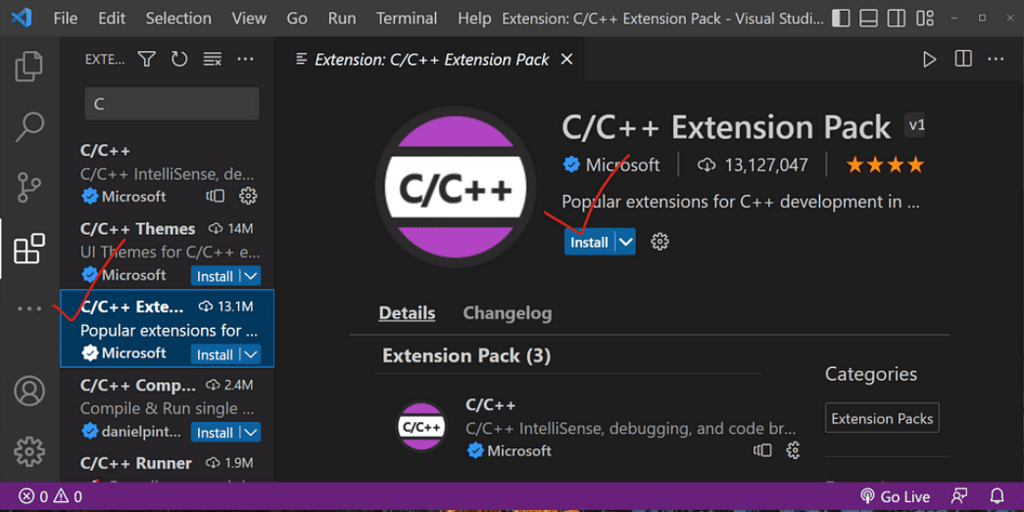
Task: Open Install dropdown for C/C++ Compile Run
Action: (x=251, y=432)
